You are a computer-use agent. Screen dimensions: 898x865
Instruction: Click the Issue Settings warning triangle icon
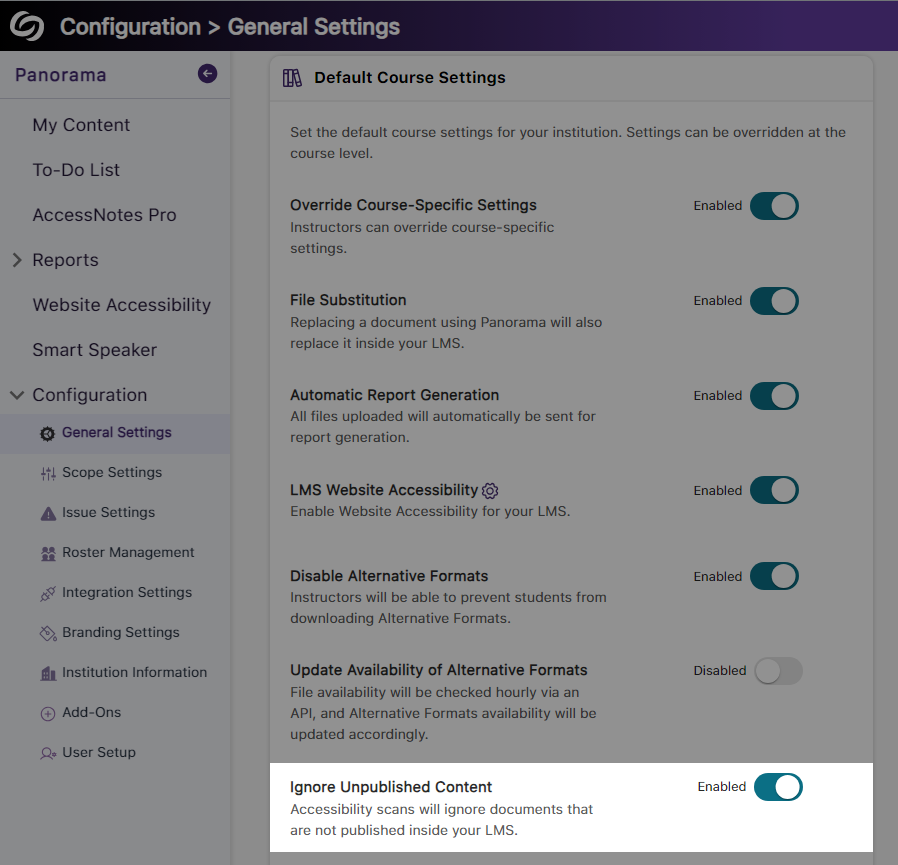coord(47,513)
